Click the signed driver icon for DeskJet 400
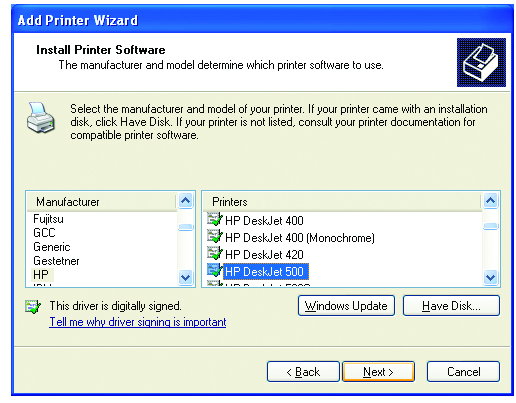 pyautogui.click(x=215, y=219)
